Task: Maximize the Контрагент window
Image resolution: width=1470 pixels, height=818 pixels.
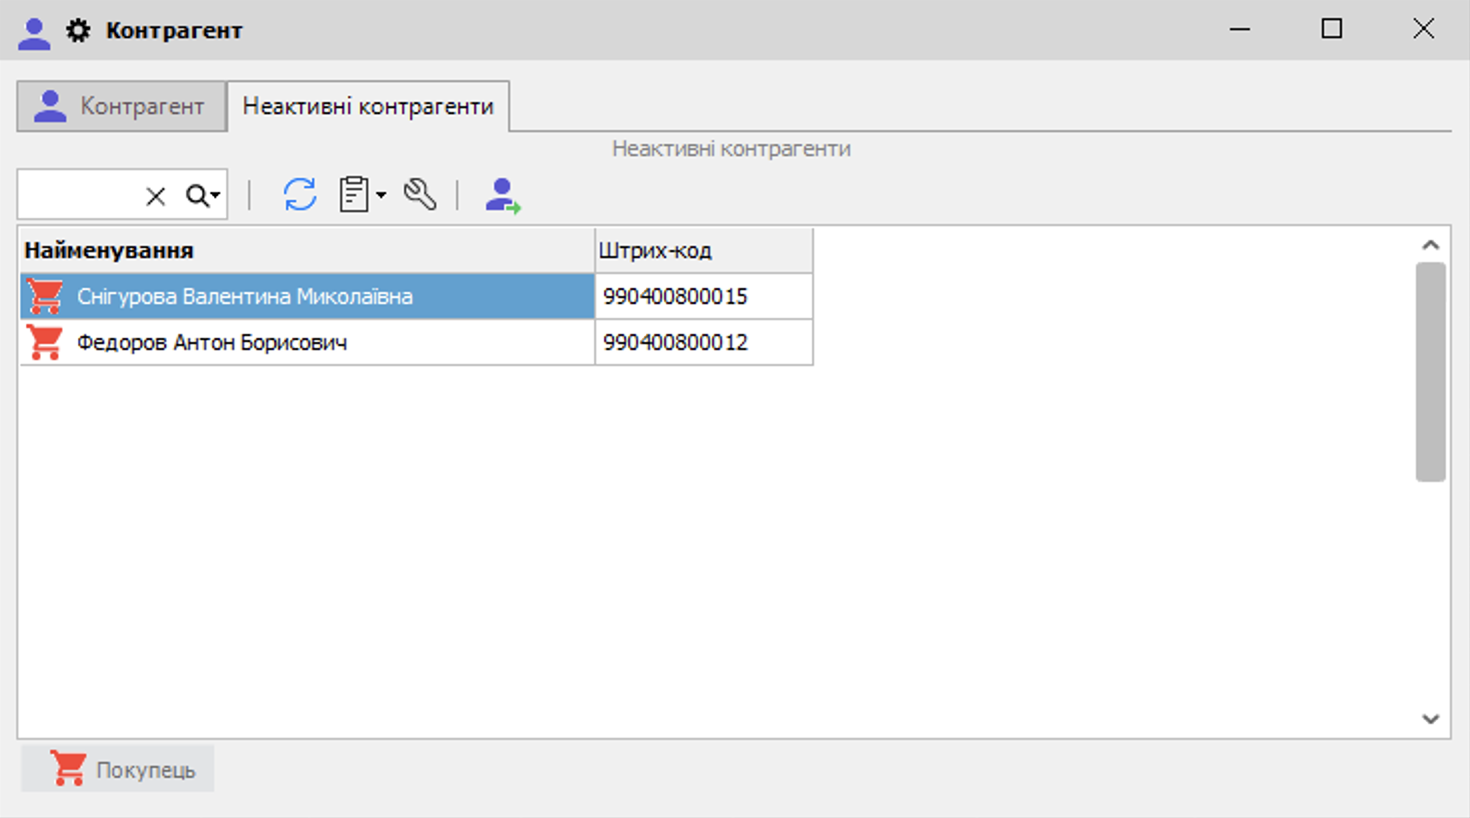Action: 1332,30
